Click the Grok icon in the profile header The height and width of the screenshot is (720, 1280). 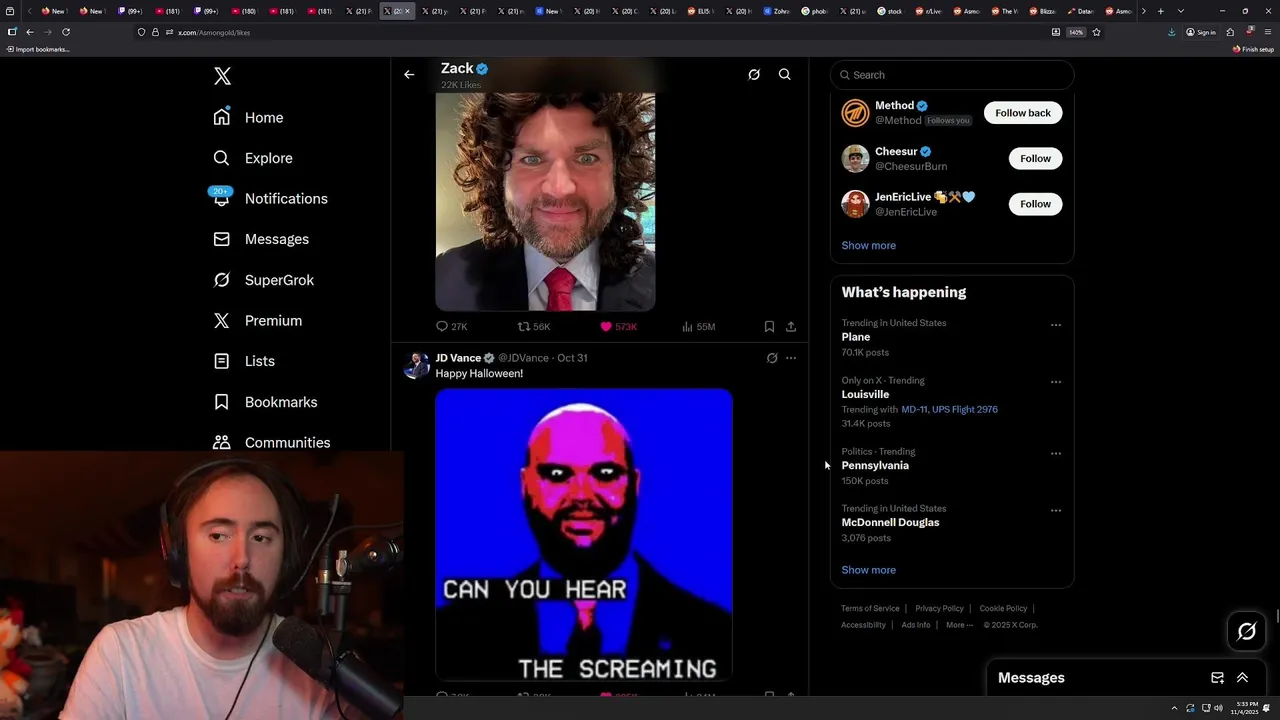754,74
